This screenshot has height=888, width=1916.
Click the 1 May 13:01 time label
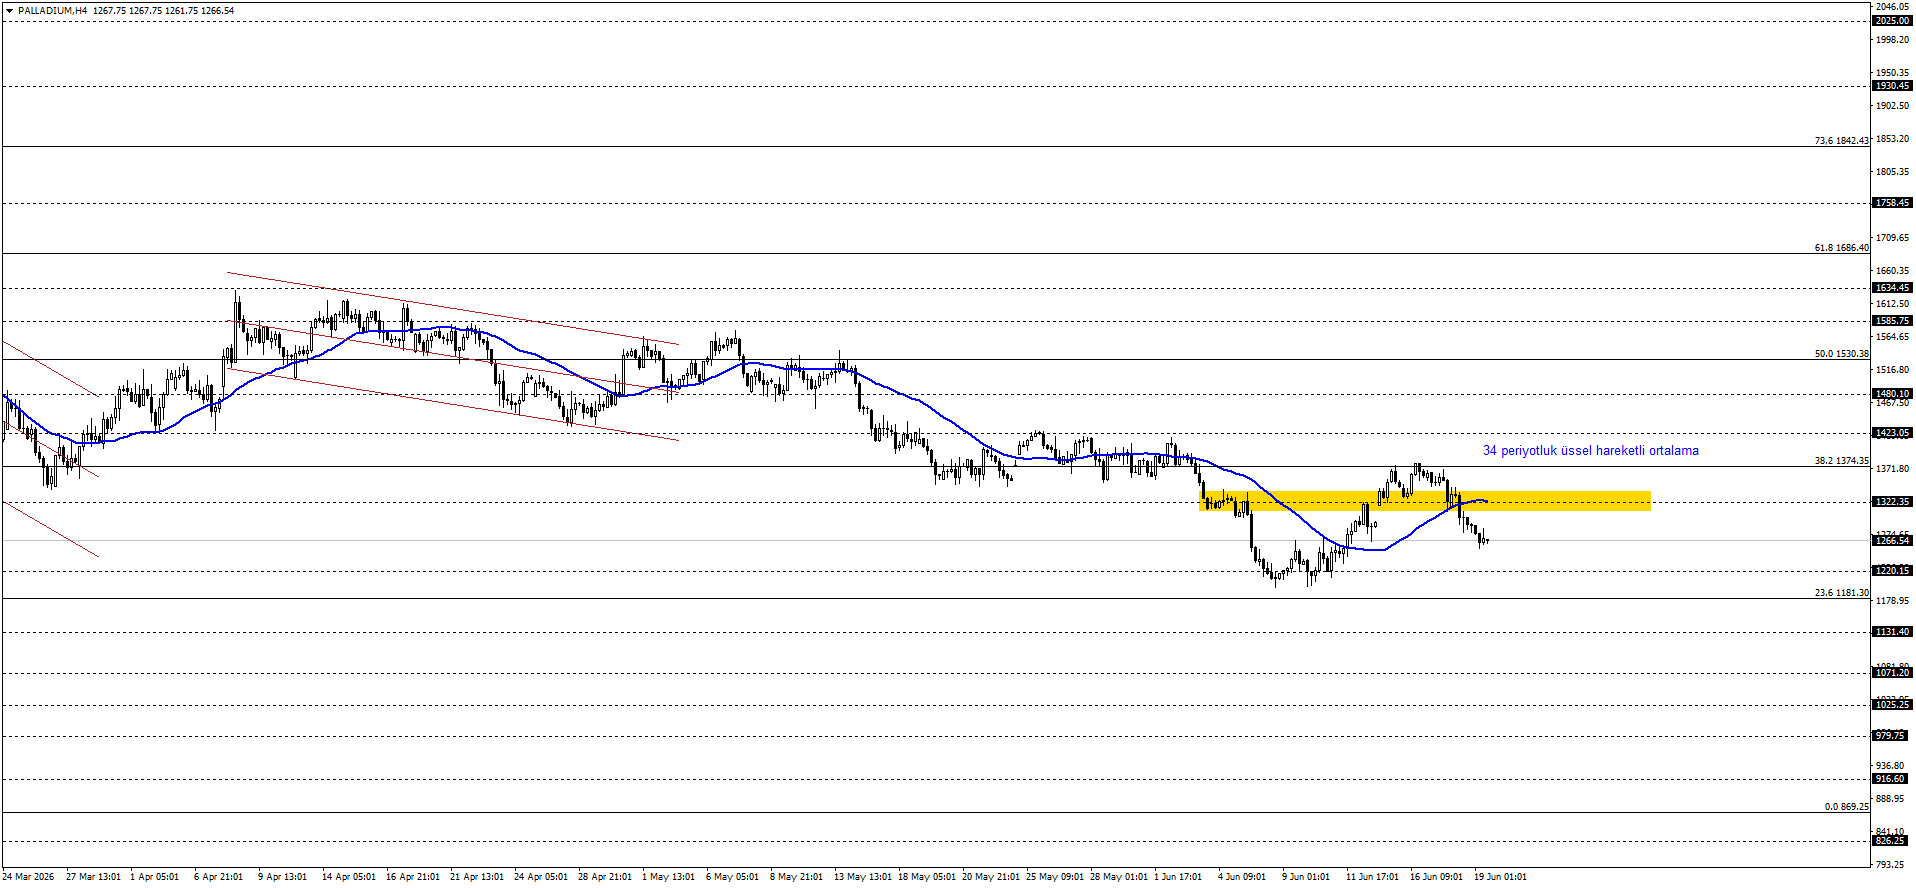tap(668, 877)
